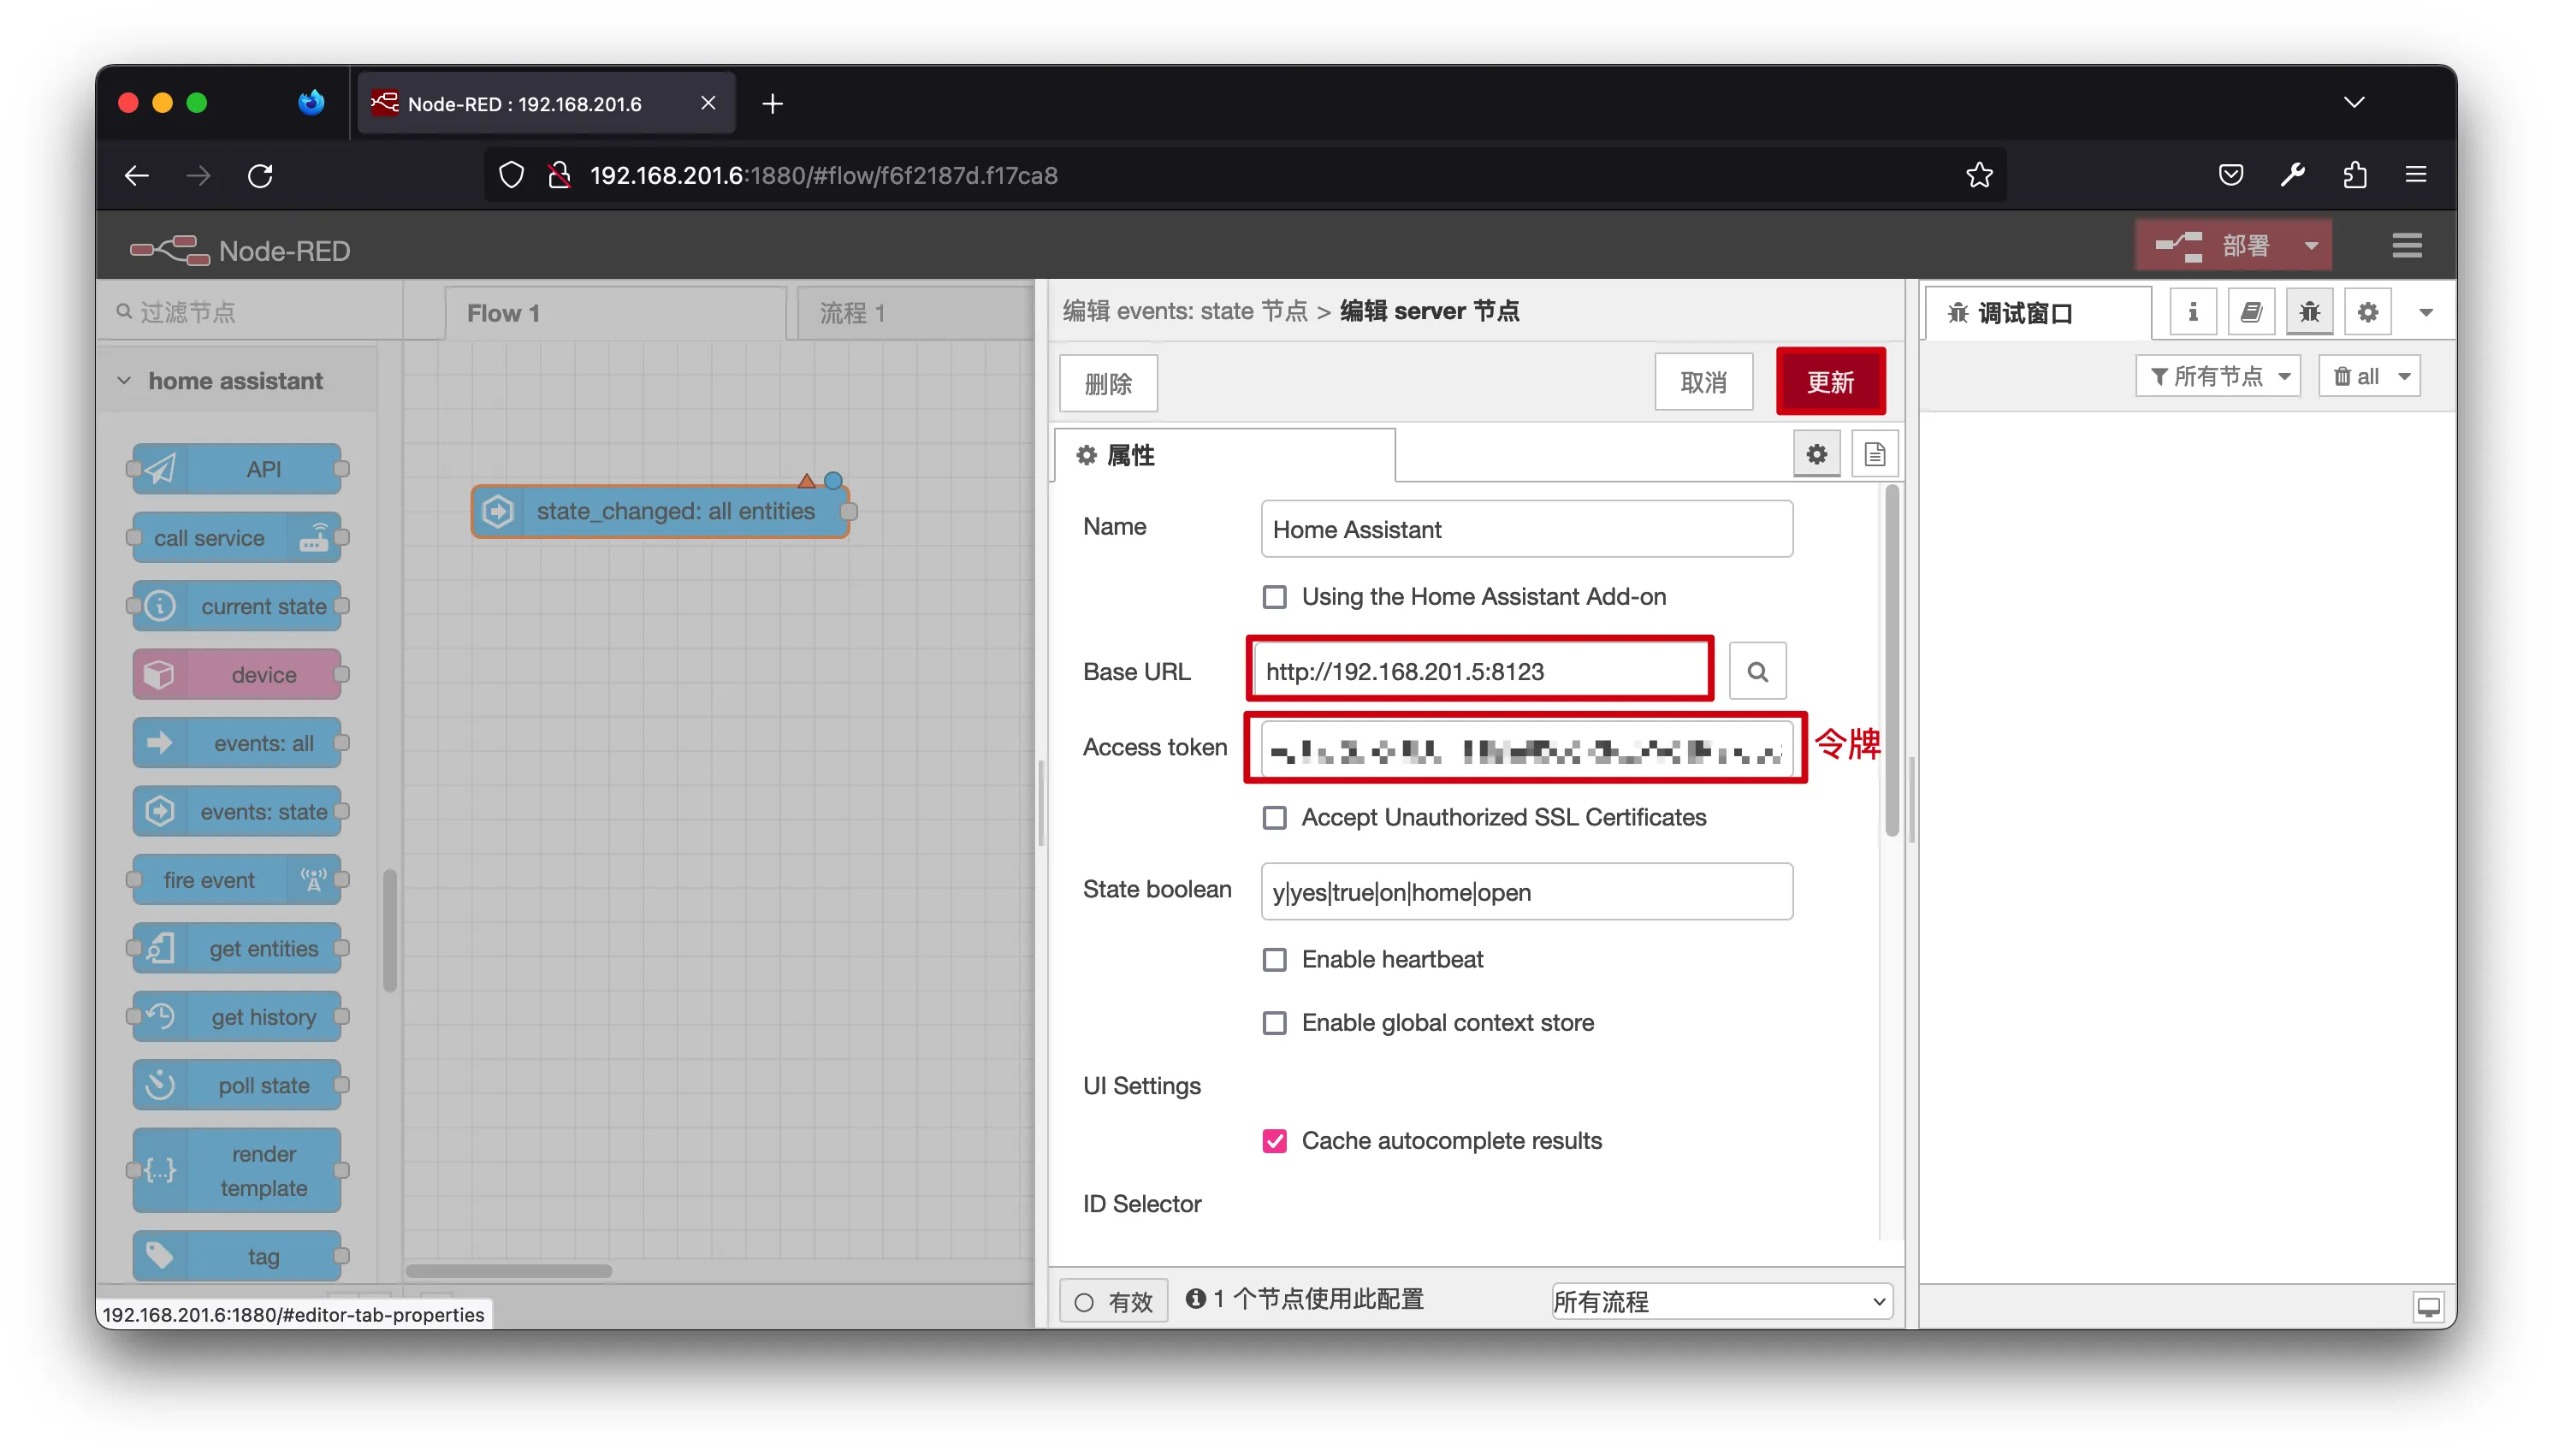Open the configuration nodes gear tab
The width and height of the screenshot is (2553, 1456).
(x=2367, y=313)
